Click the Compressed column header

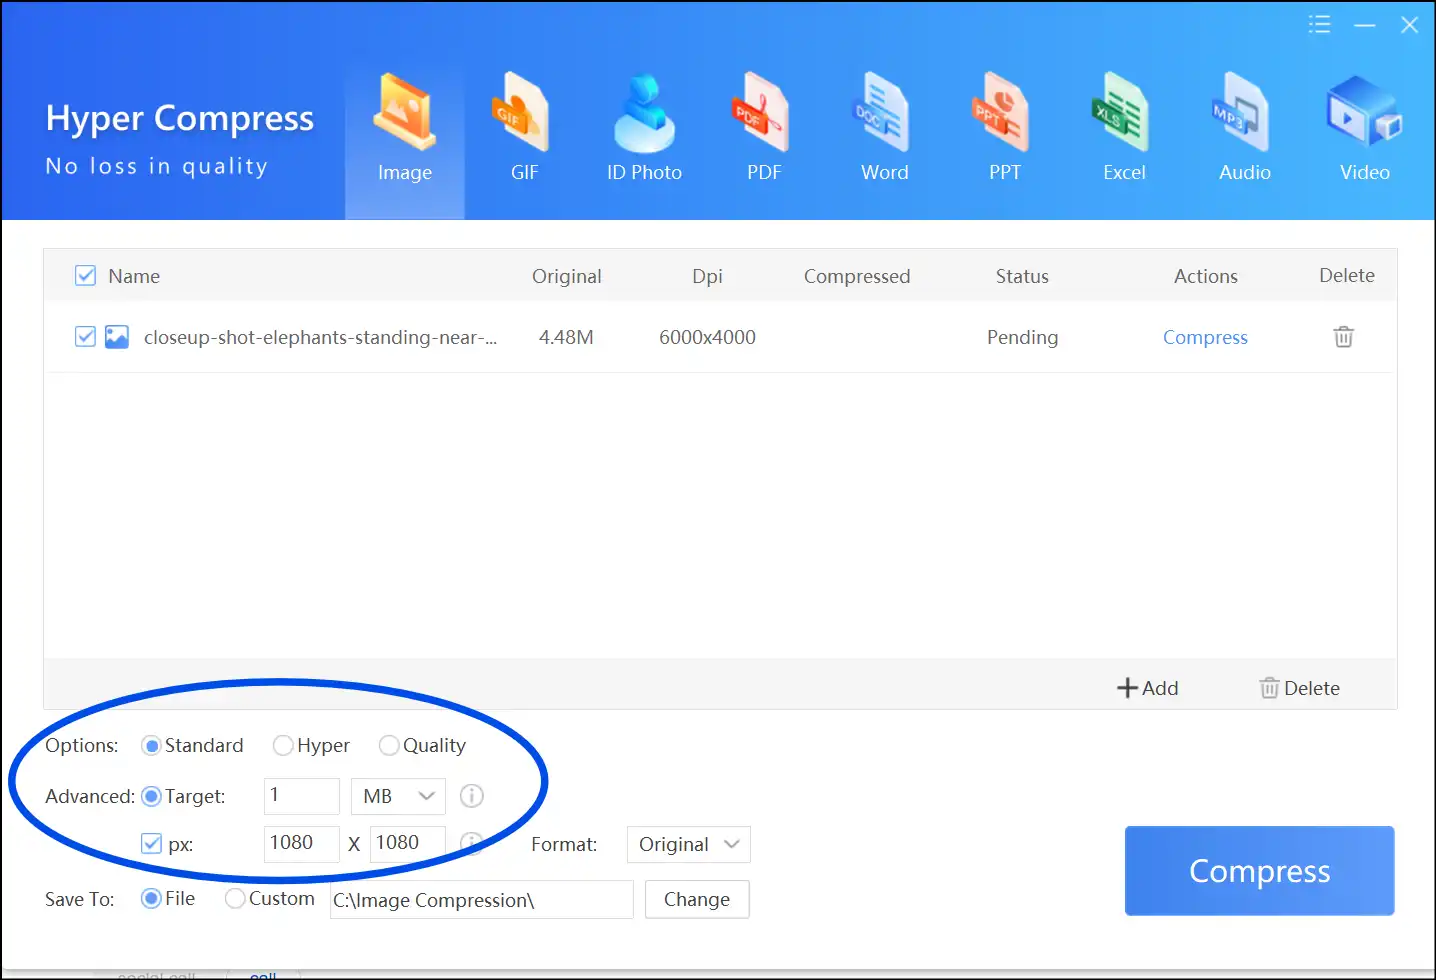pyautogui.click(x=857, y=276)
